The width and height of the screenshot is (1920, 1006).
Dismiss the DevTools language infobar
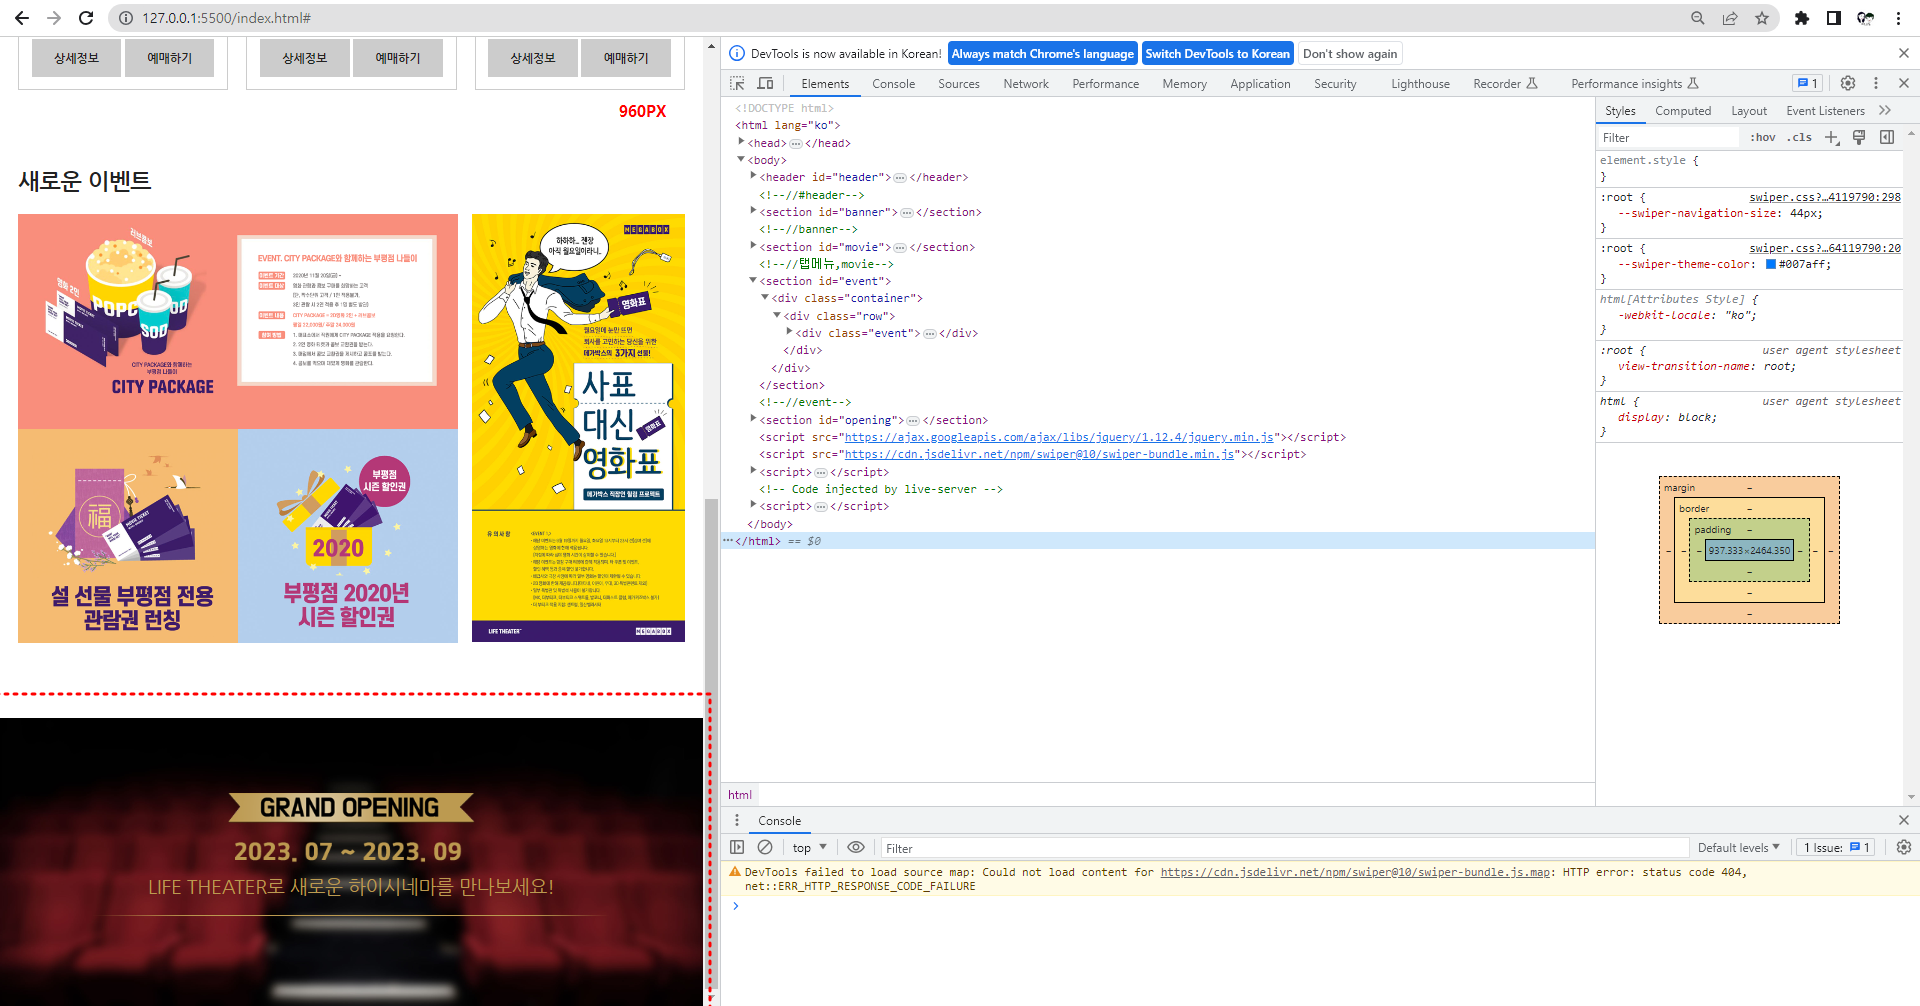coord(1904,53)
